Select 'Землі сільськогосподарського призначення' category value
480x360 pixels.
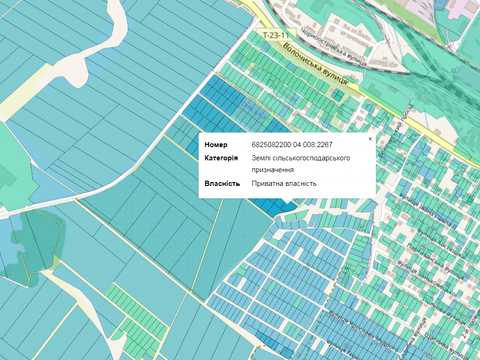(301, 164)
